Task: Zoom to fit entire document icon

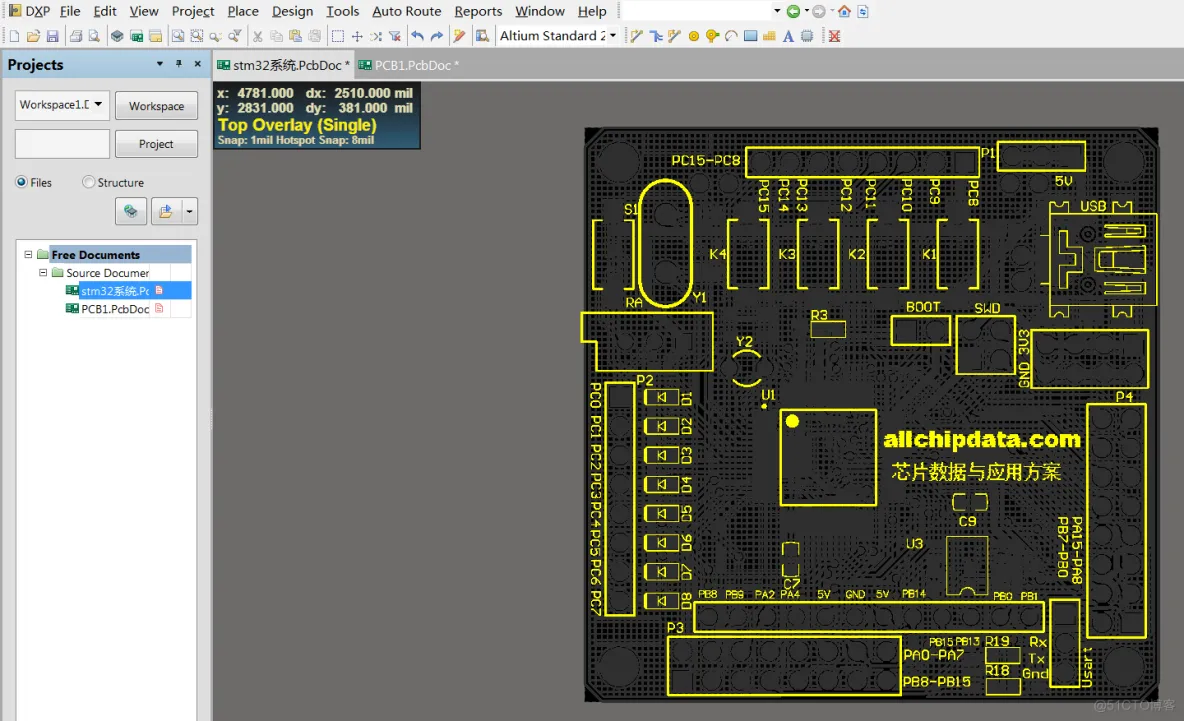Action: pyautogui.click(x=177, y=36)
